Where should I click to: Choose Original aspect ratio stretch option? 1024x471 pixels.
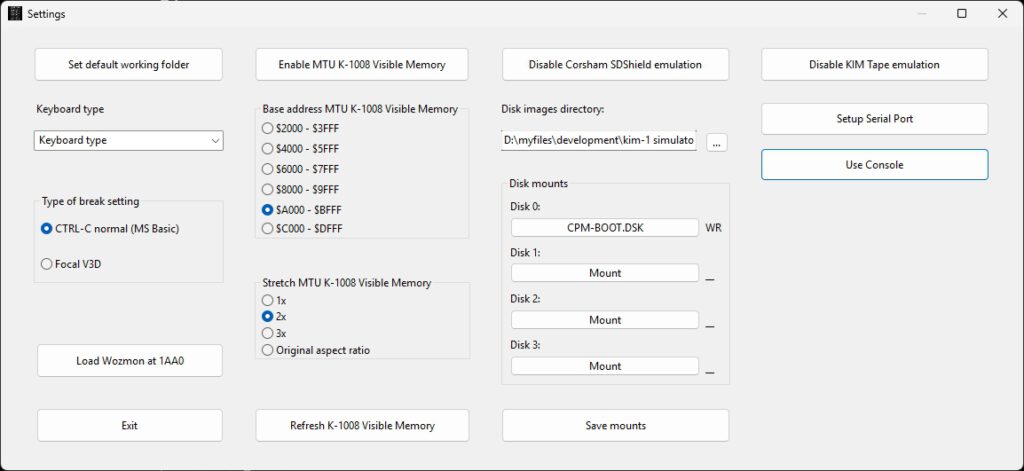(267, 350)
